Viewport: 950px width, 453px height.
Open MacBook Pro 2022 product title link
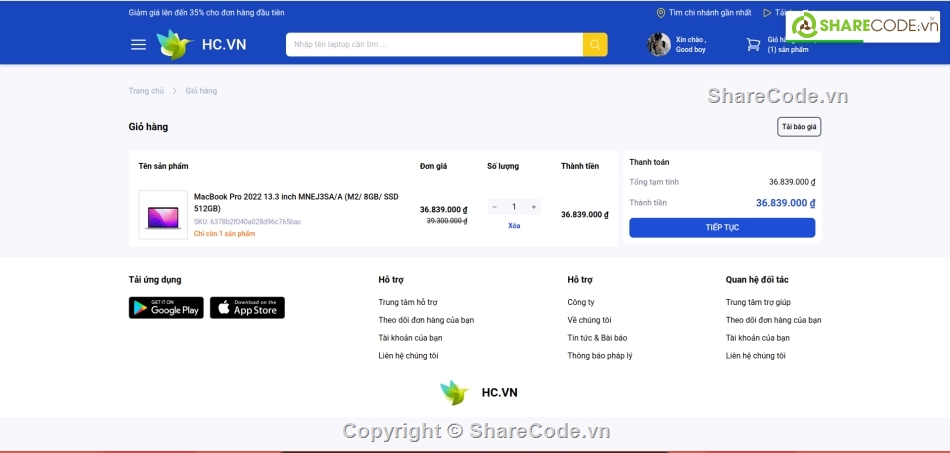(296, 202)
